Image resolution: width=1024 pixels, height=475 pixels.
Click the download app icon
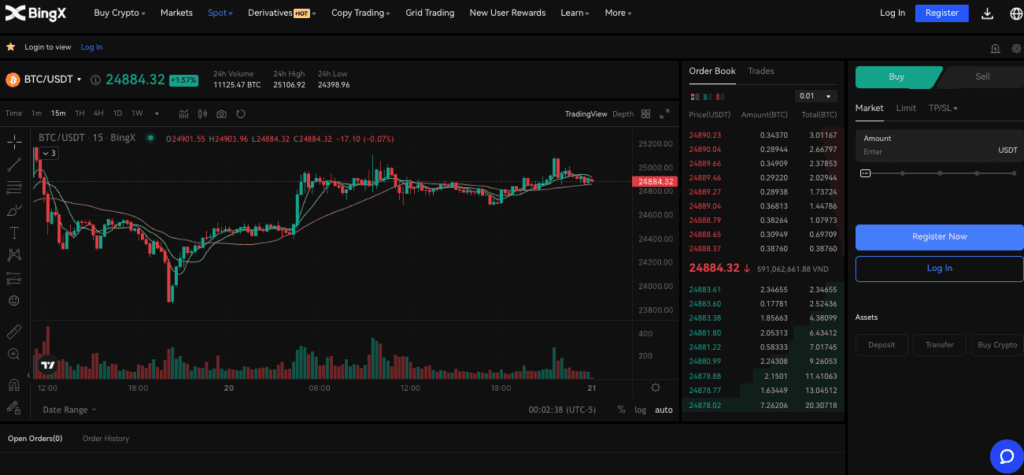[x=987, y=13]
